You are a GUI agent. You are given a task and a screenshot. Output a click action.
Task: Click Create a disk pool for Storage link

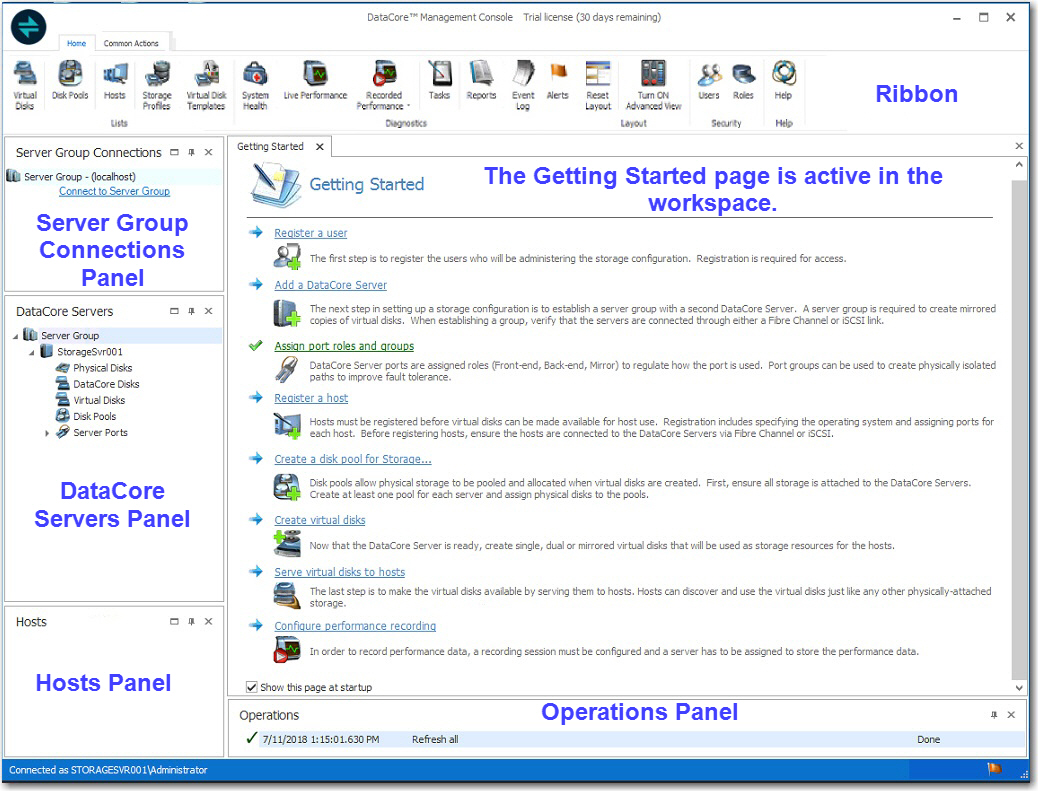[x=353, y=459]
